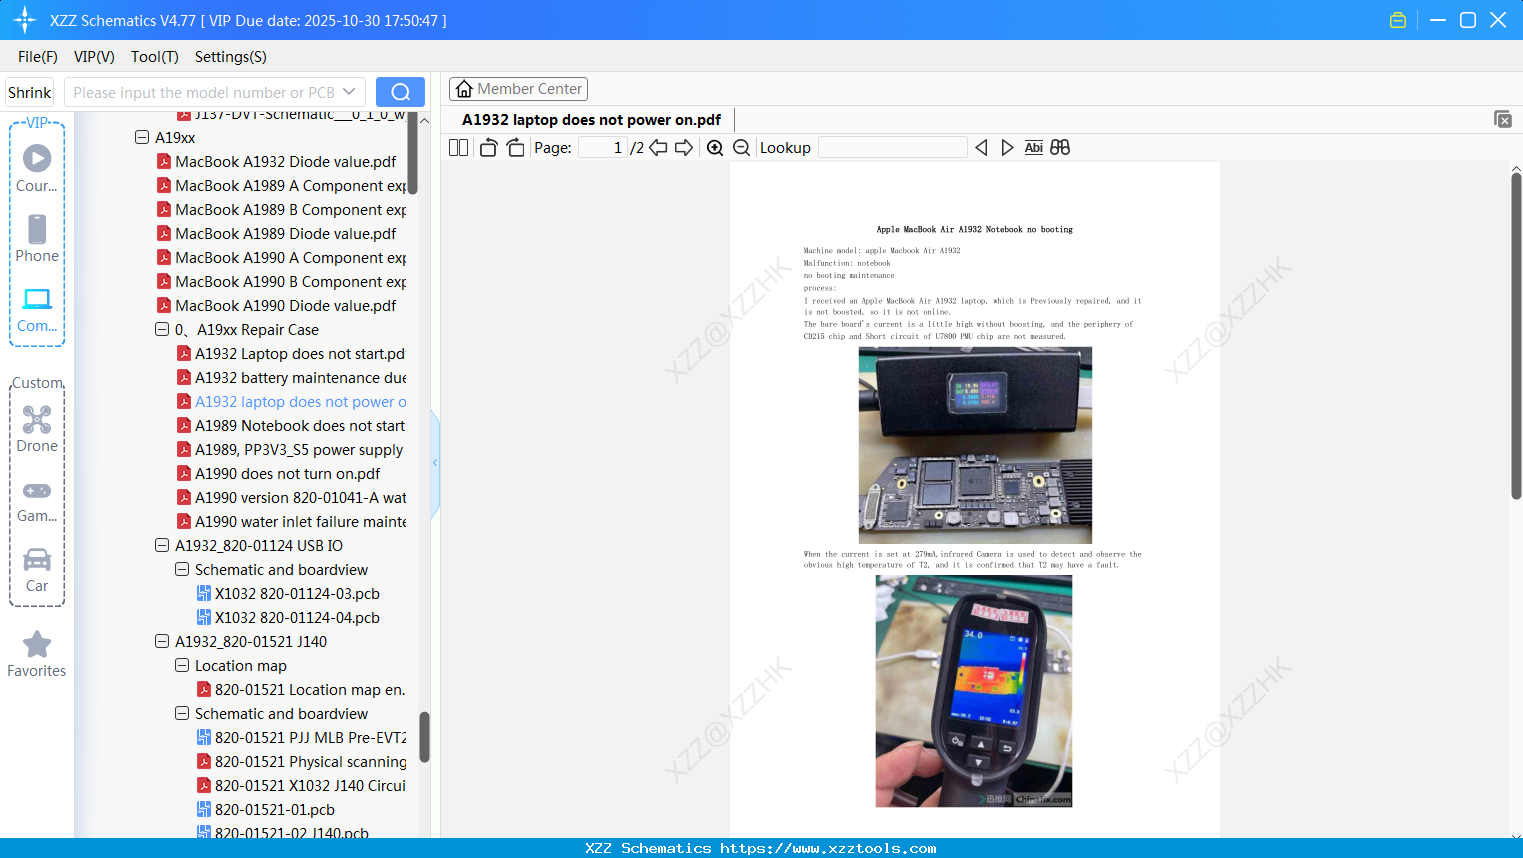Open the VIP(V) menu
The image size is (1523, 858).
pos(94,57)
